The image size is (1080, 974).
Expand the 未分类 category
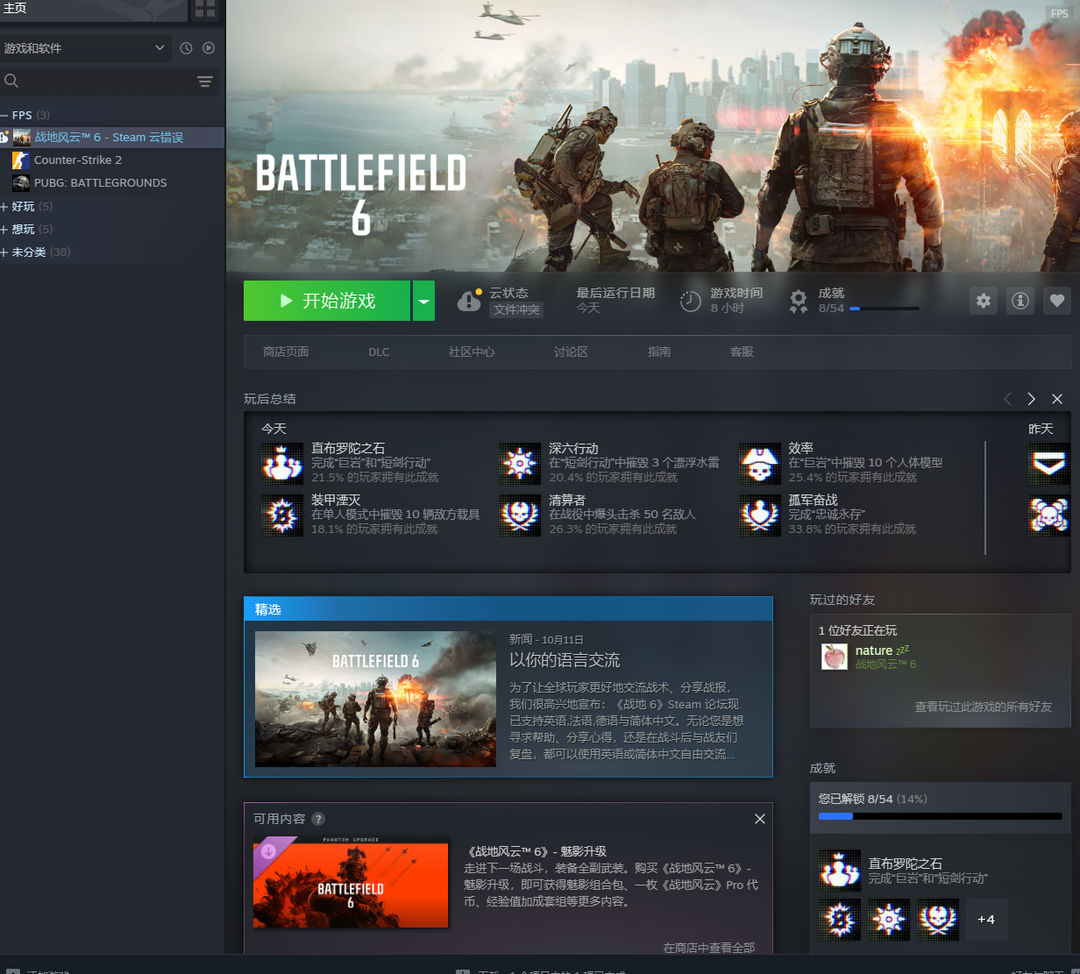coord(5,252)
